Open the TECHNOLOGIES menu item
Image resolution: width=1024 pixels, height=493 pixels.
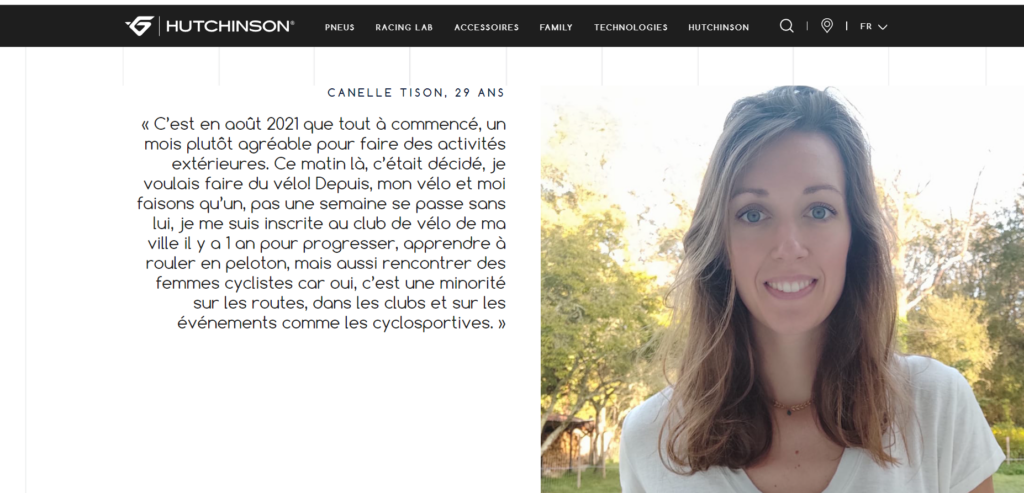tap(631, 27)
